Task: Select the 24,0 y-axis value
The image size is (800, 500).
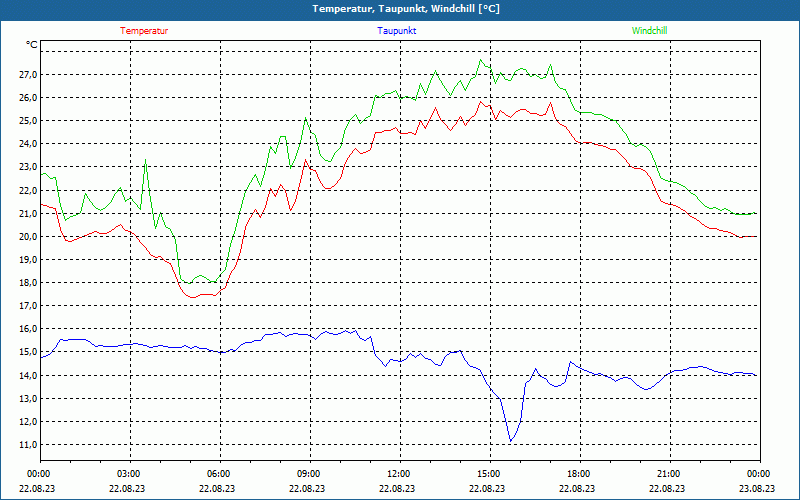Action: pyautogui.click(x=29, y=144)
